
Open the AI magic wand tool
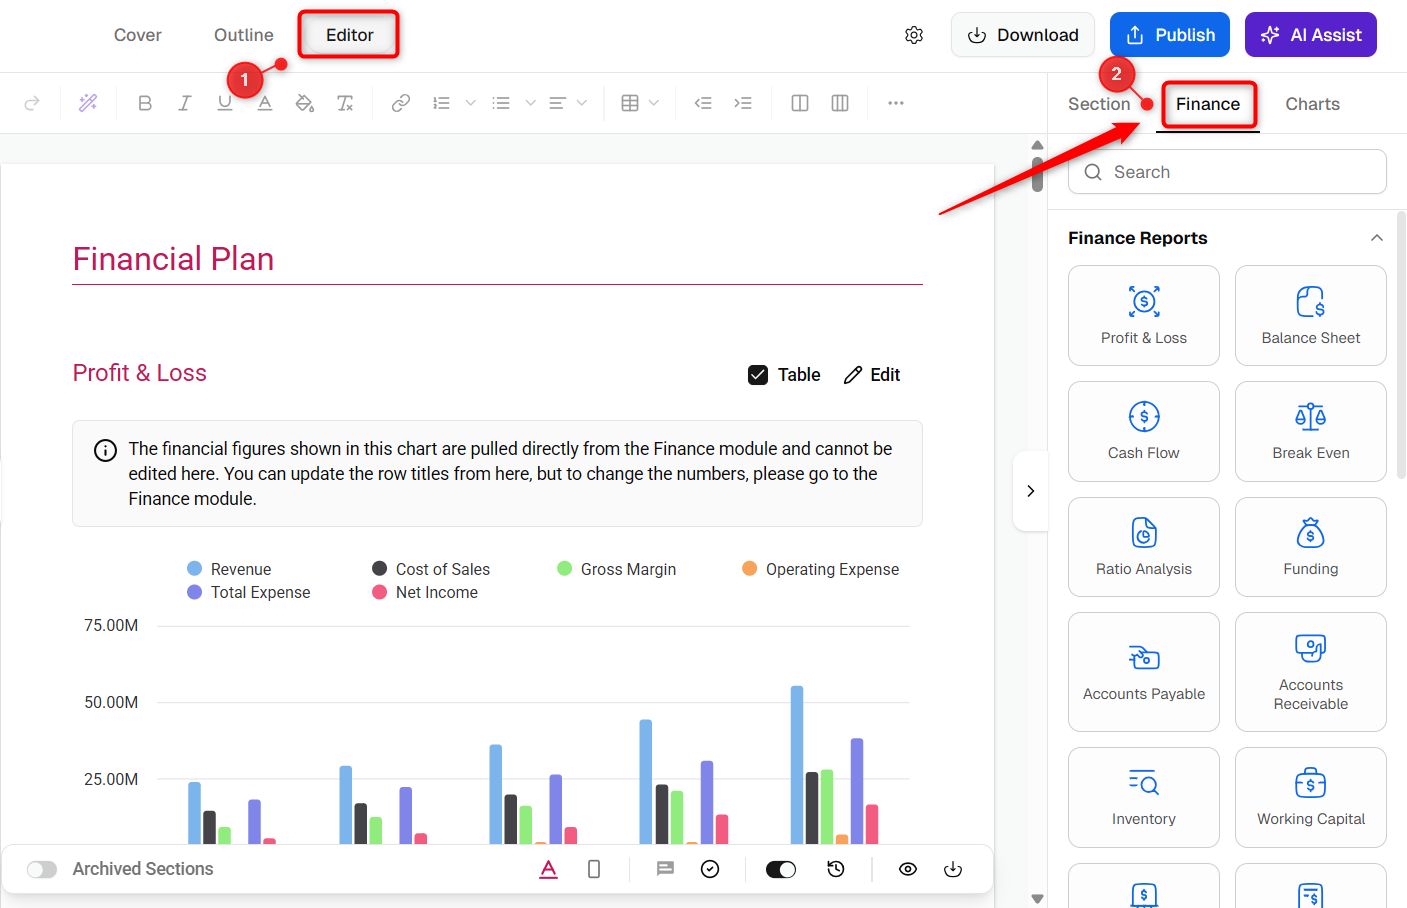[88, 103]
